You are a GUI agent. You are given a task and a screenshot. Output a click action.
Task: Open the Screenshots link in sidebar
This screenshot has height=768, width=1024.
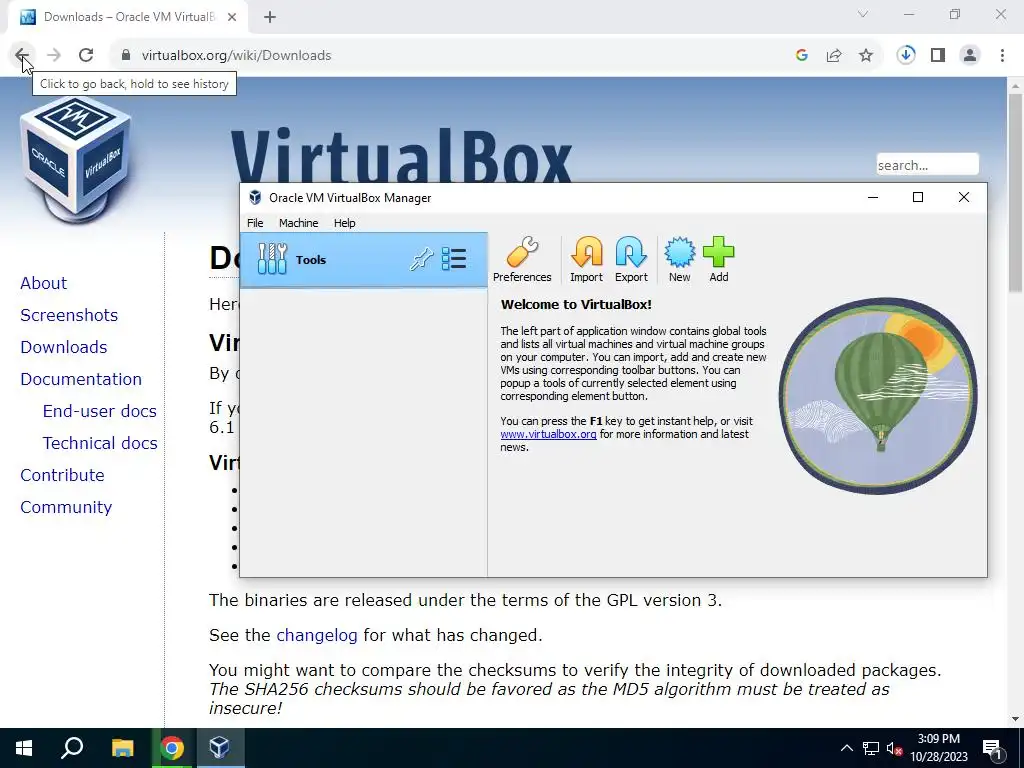(x=69, y=315)
